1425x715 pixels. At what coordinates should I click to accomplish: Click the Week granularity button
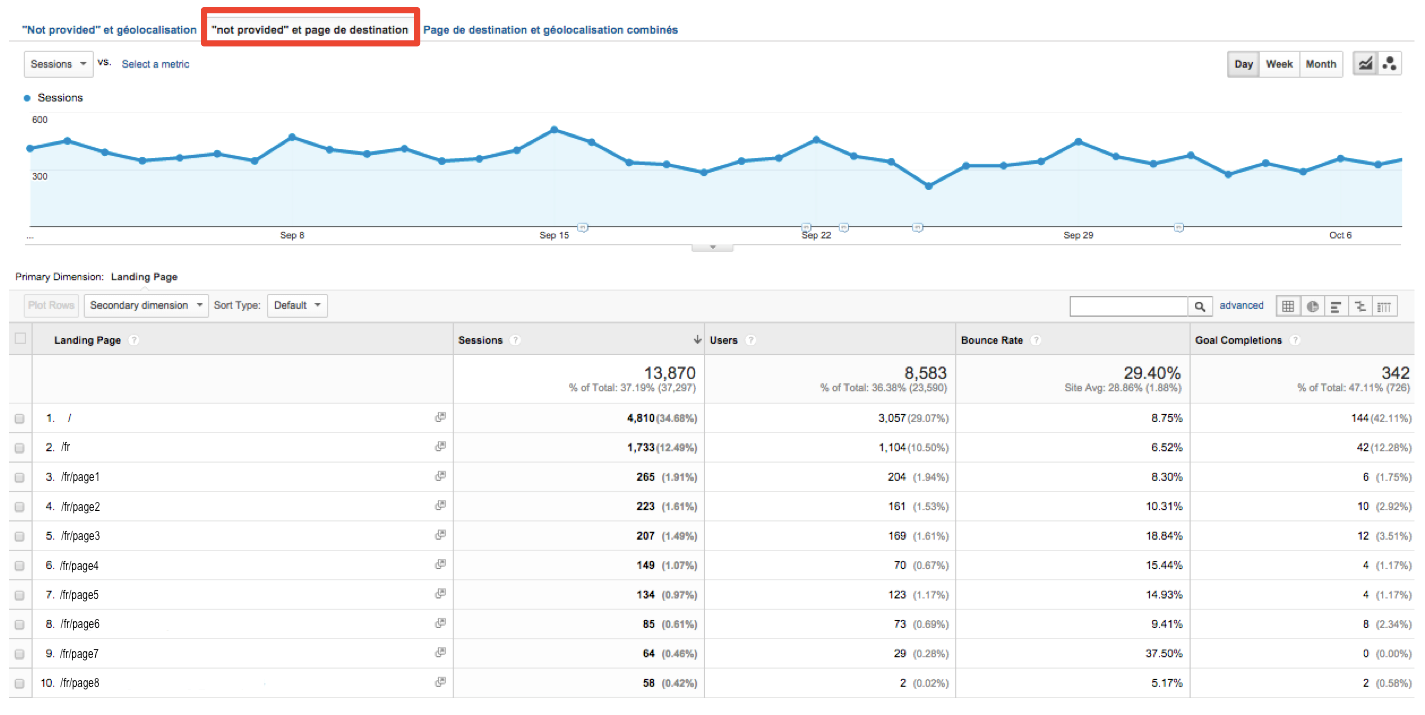[x=1279, y=64]
